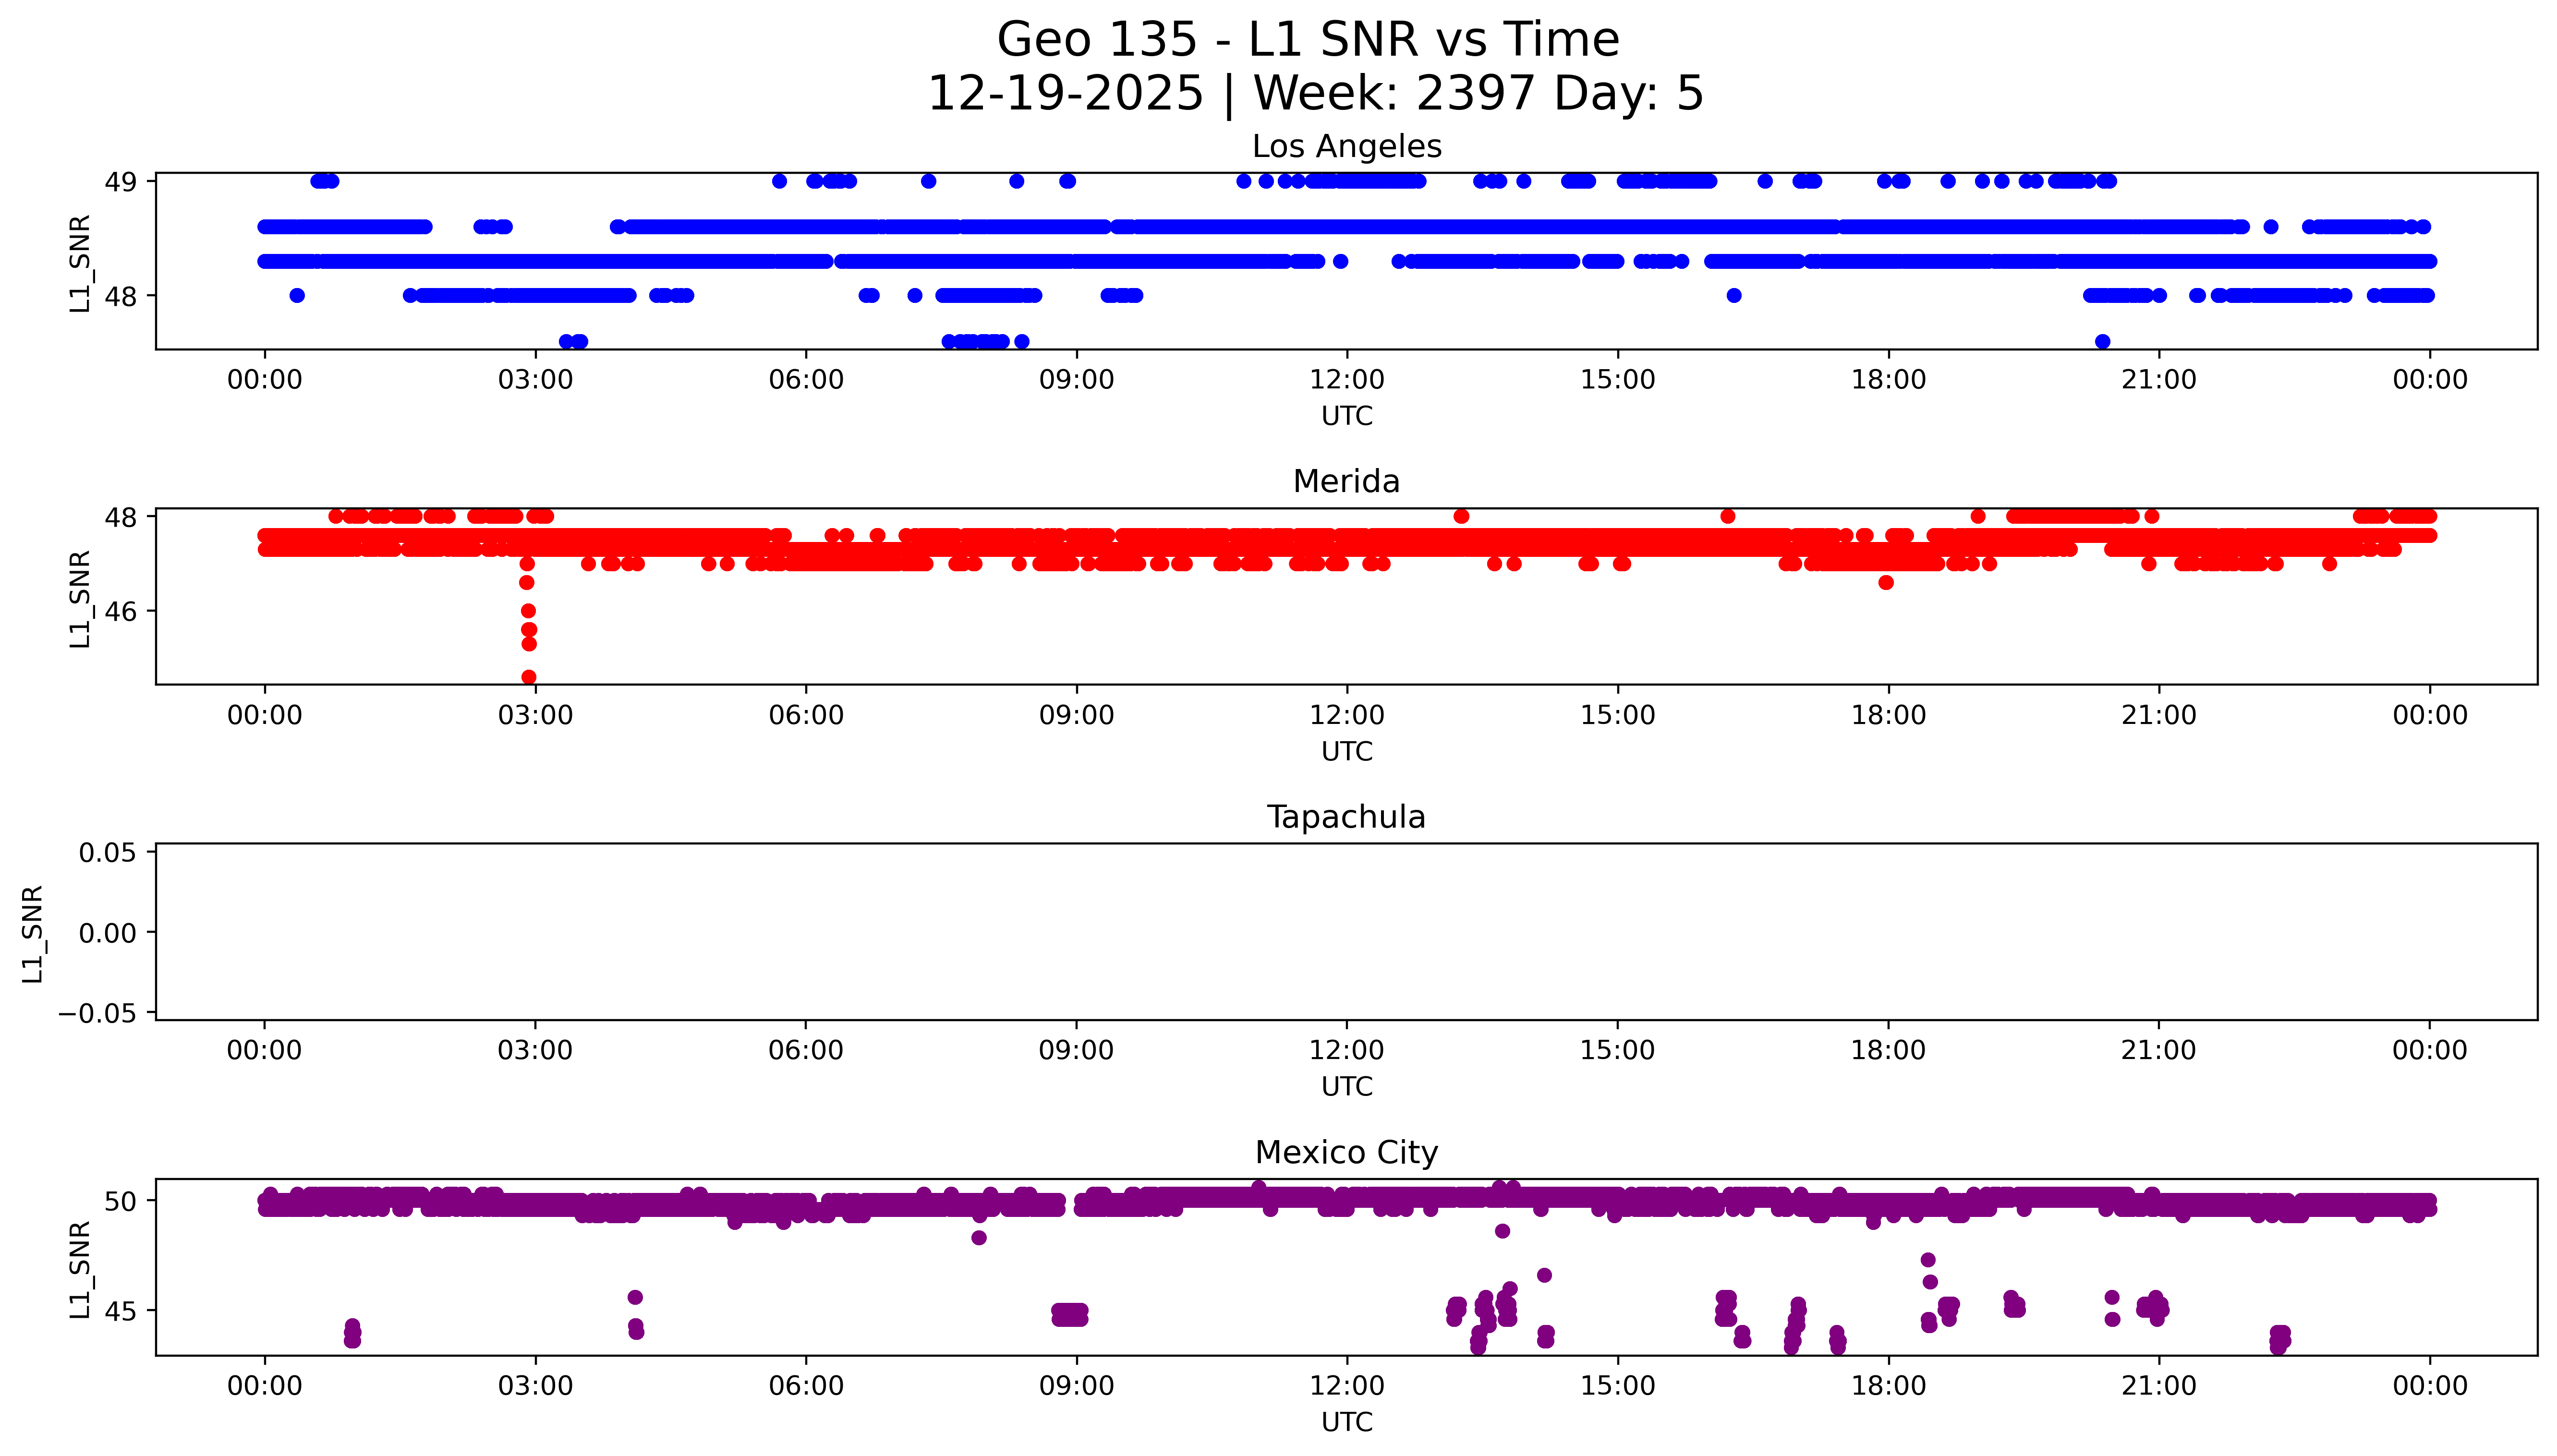Click inside the empty Tapachula plot area
The width and height of the screenshot is (2557, 1456).
tap(1346, 932)
